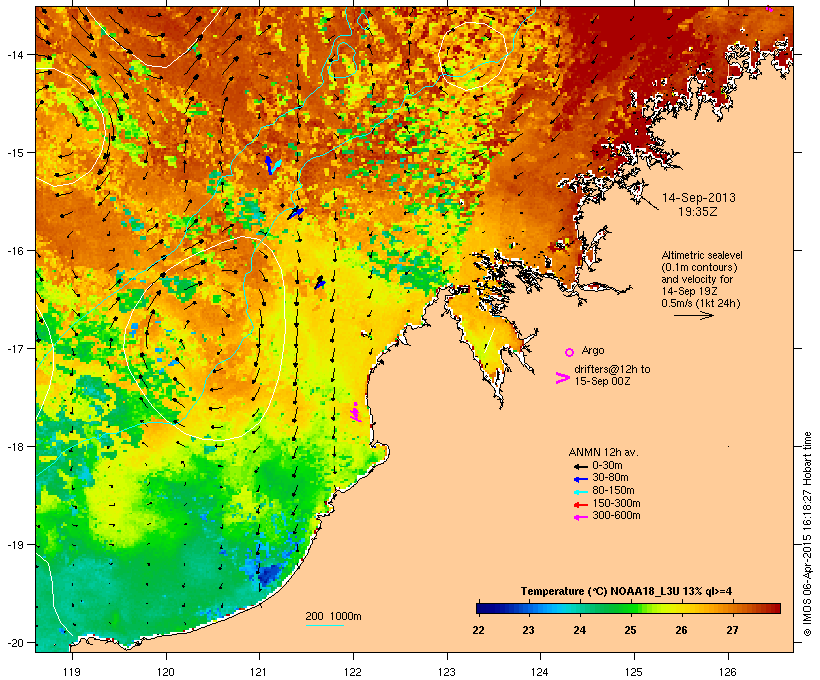Click the magenta drifter marker near 122E 17.7S
This screenshot has width=820, height=680.
(x=355, y=413)
